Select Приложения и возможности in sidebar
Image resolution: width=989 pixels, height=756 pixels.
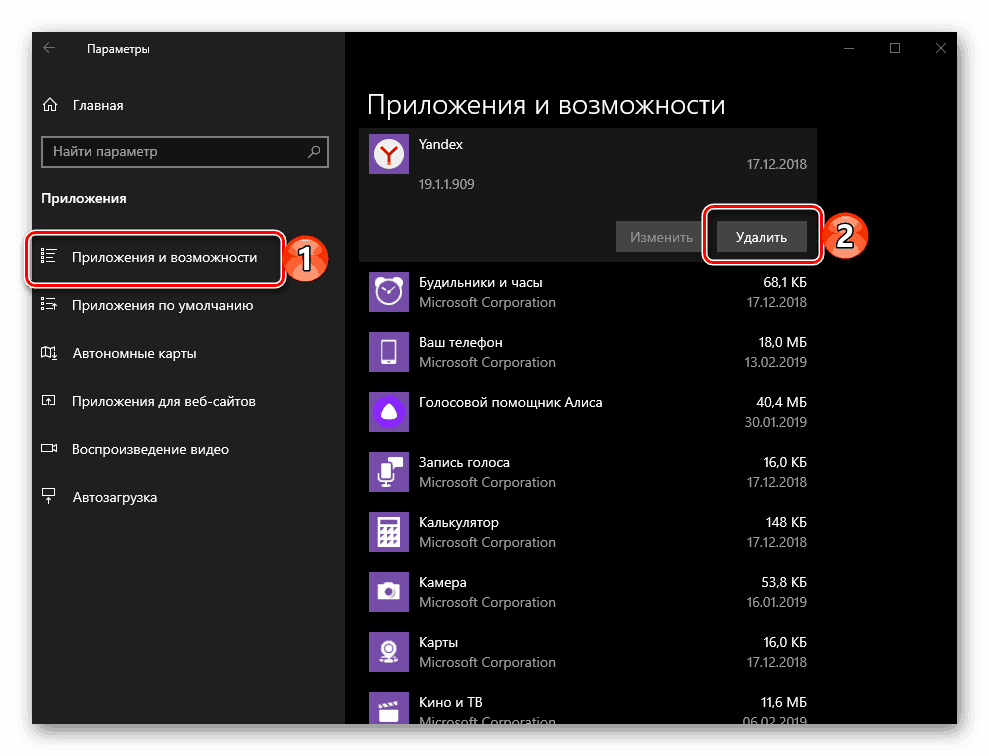155,258
